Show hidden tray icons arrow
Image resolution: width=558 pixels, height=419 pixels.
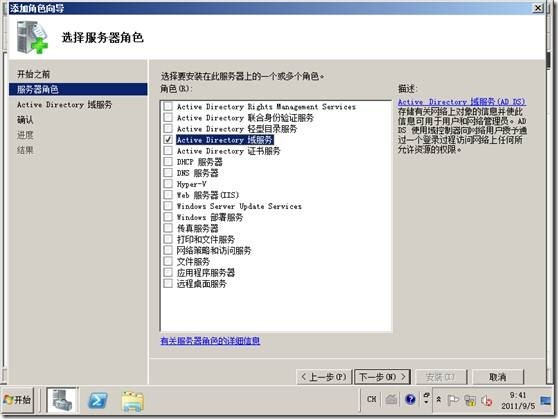[x=439, y=400]
